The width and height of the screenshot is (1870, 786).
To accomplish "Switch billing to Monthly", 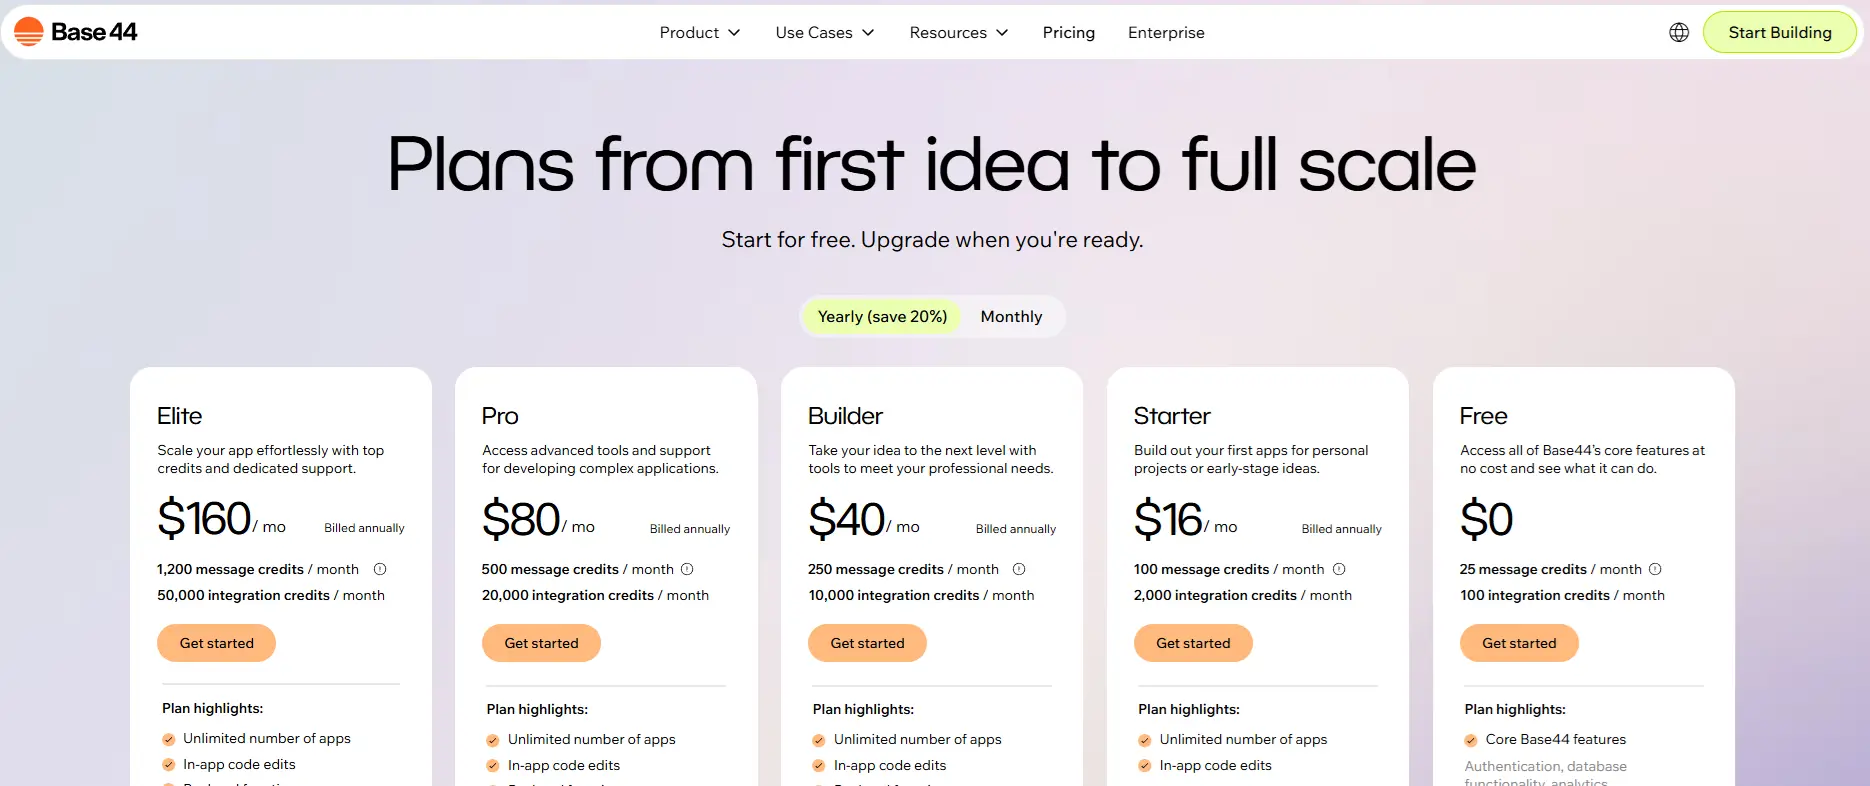I will (1011, 316).
